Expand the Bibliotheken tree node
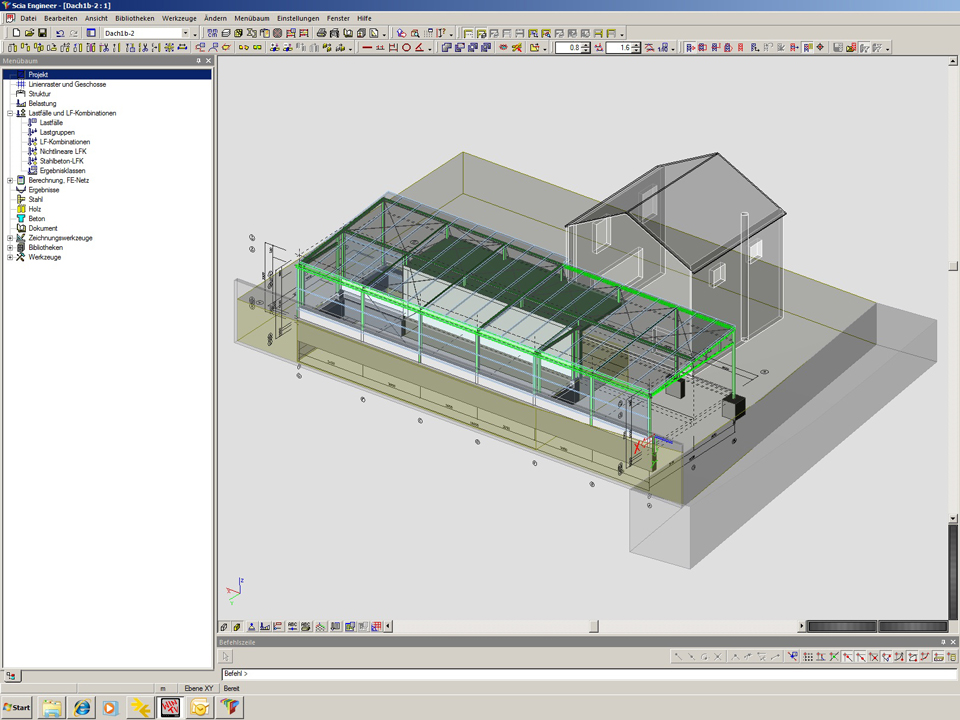 10,248
